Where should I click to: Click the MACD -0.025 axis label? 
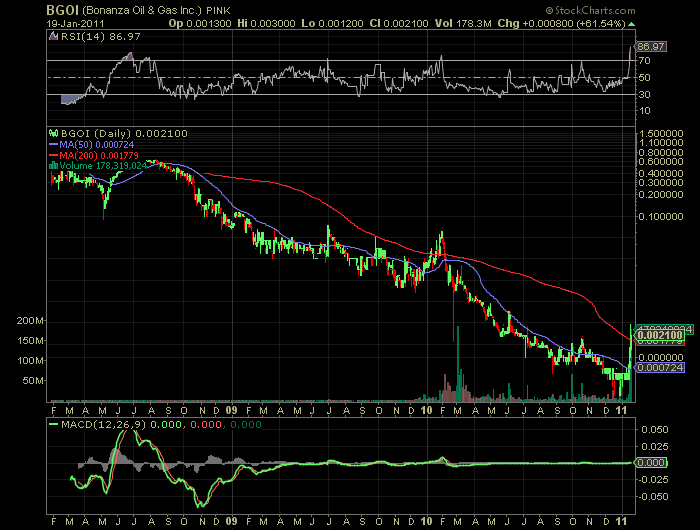coord(653,480)
